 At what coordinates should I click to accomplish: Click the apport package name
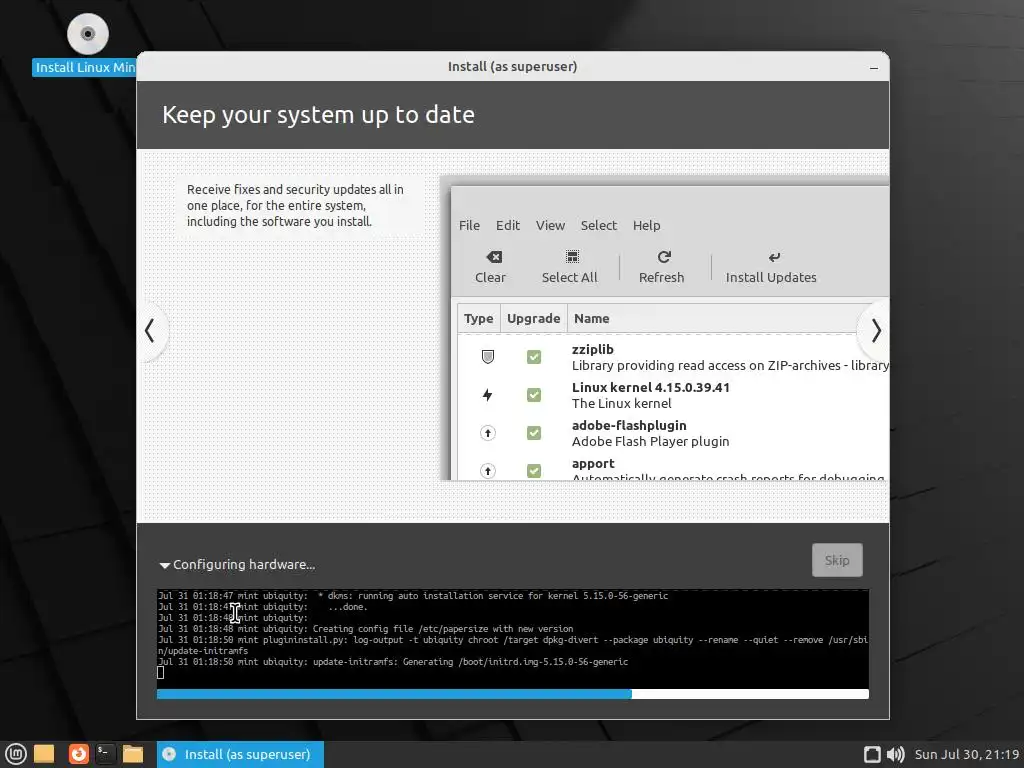coord(593,464)
